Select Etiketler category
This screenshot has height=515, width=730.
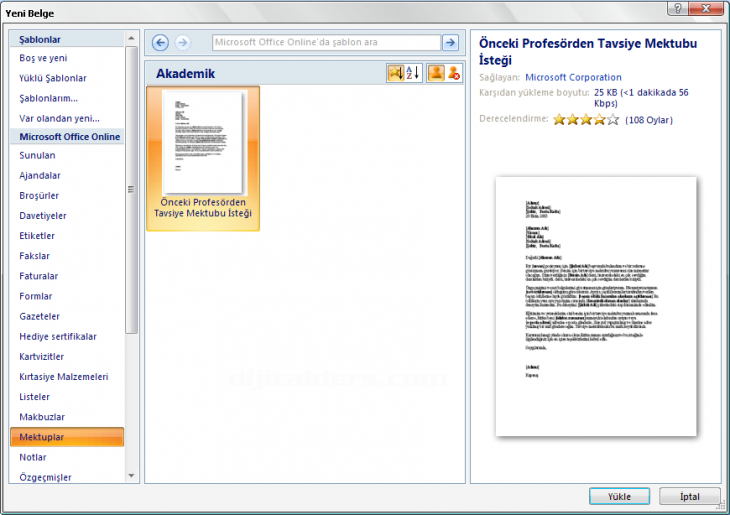37,236
